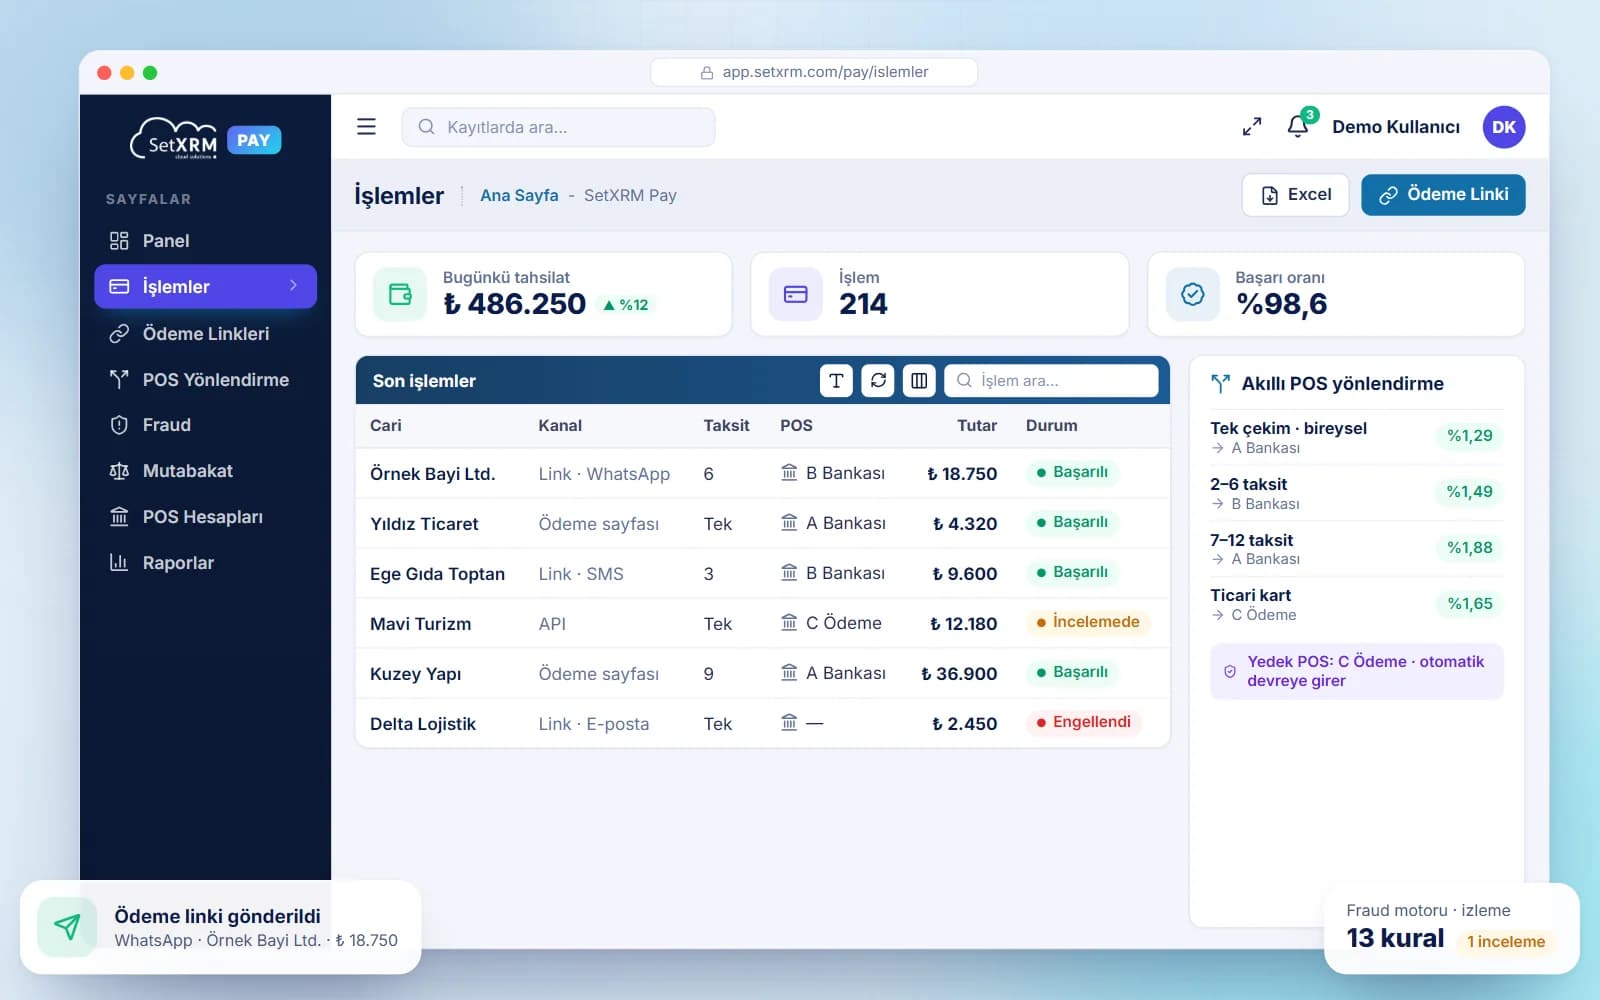Click the Excel export button
Image resolution: width=1600 pixels, height=1000 pixels.
click(x=1295, y=195)
